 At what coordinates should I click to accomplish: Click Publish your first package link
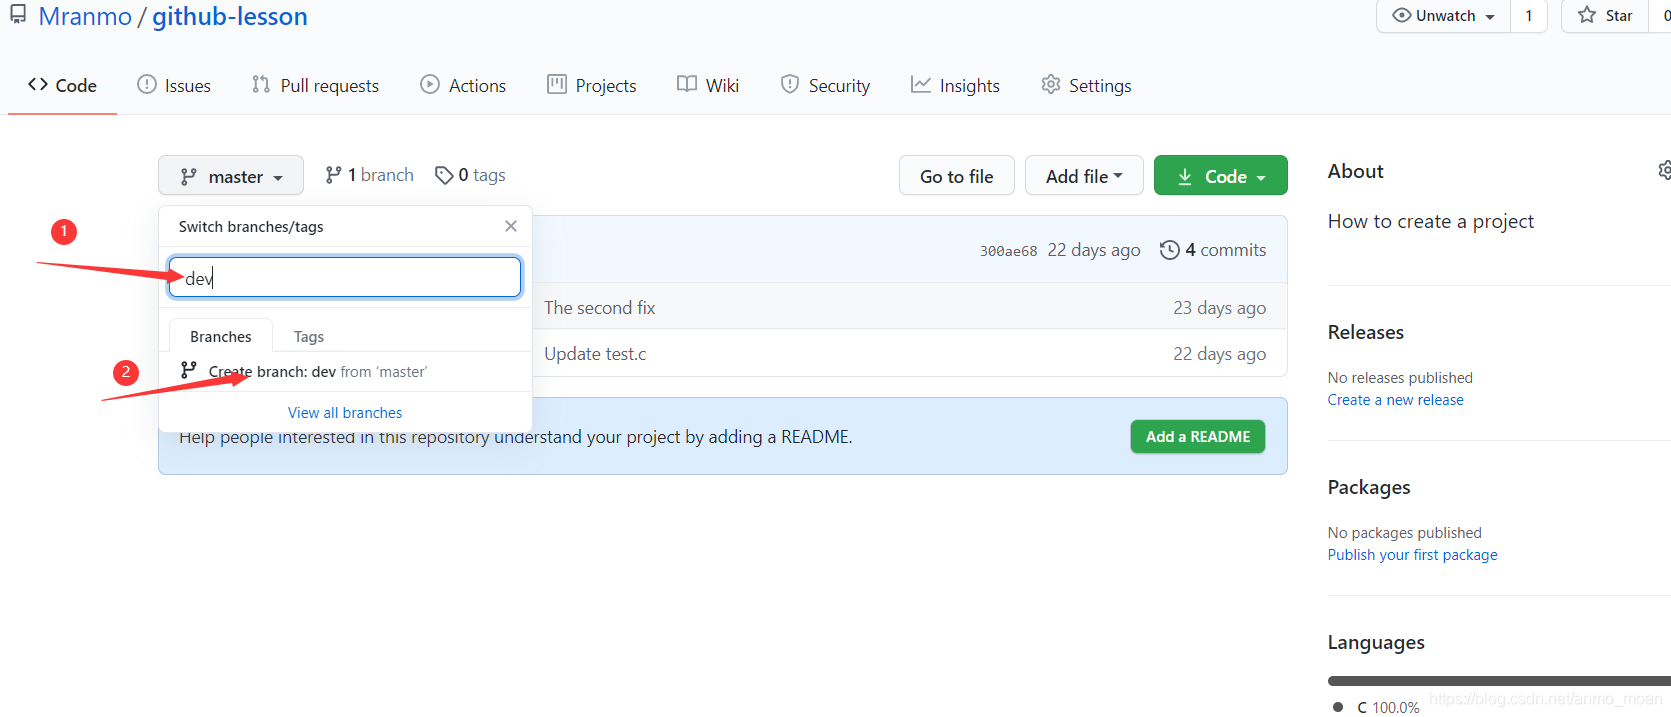1413,555
